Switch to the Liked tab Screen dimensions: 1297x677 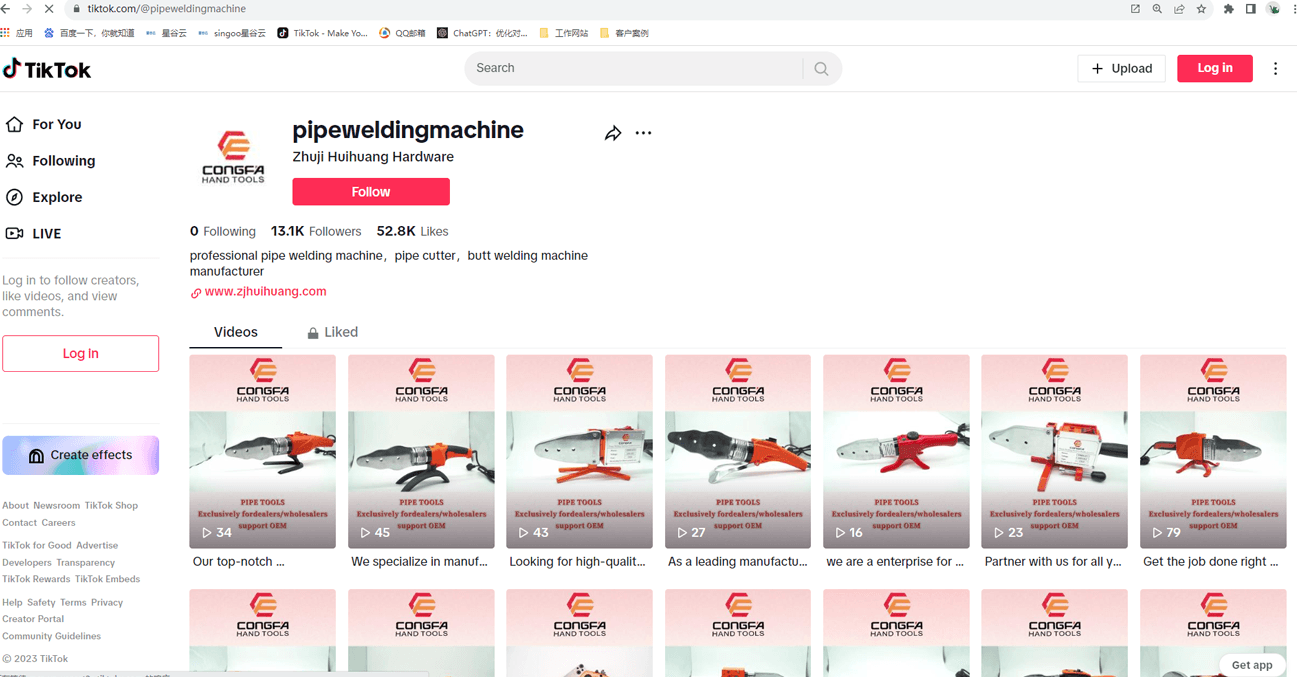[332, 332]
